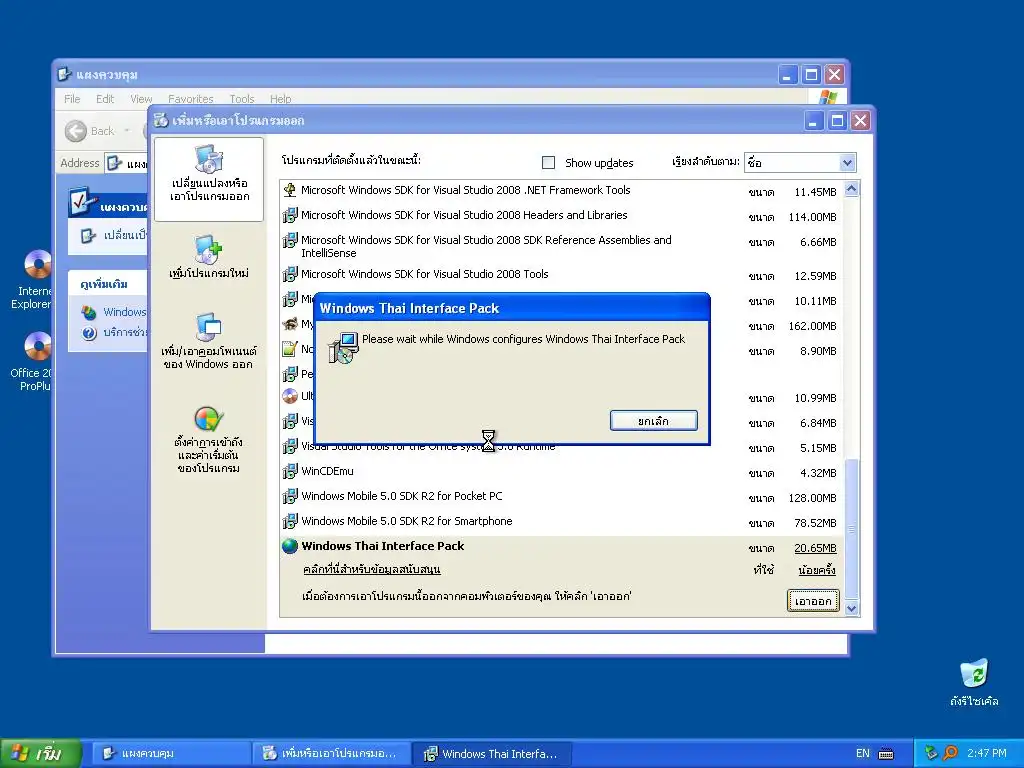This screenshot has height=768, width=1024.
Task: Click icon of Windows Mobile SDK Pocket PC
Action: coord(290,496)
